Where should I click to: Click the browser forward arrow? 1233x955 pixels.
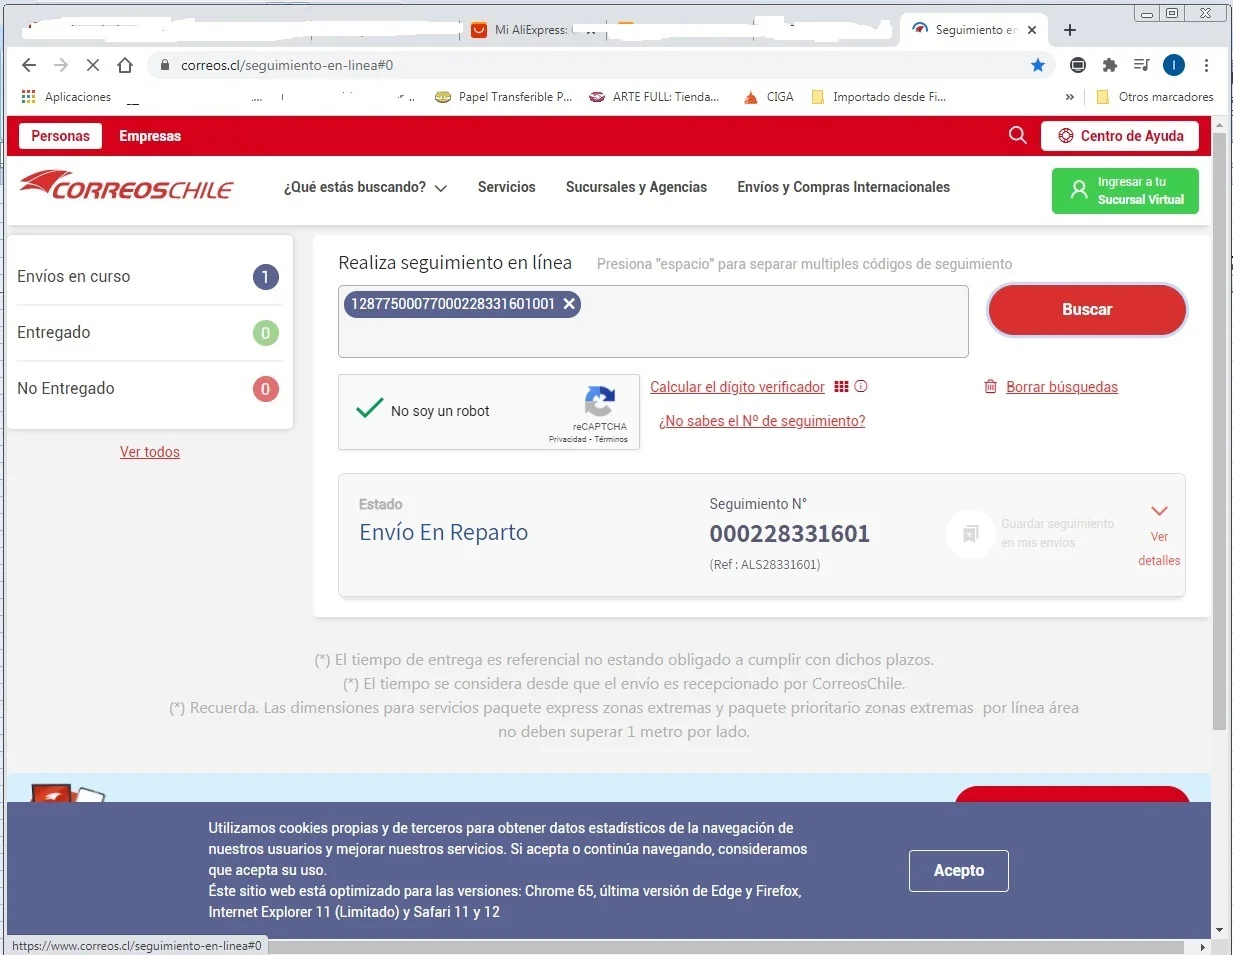click(x=61, y=65)
